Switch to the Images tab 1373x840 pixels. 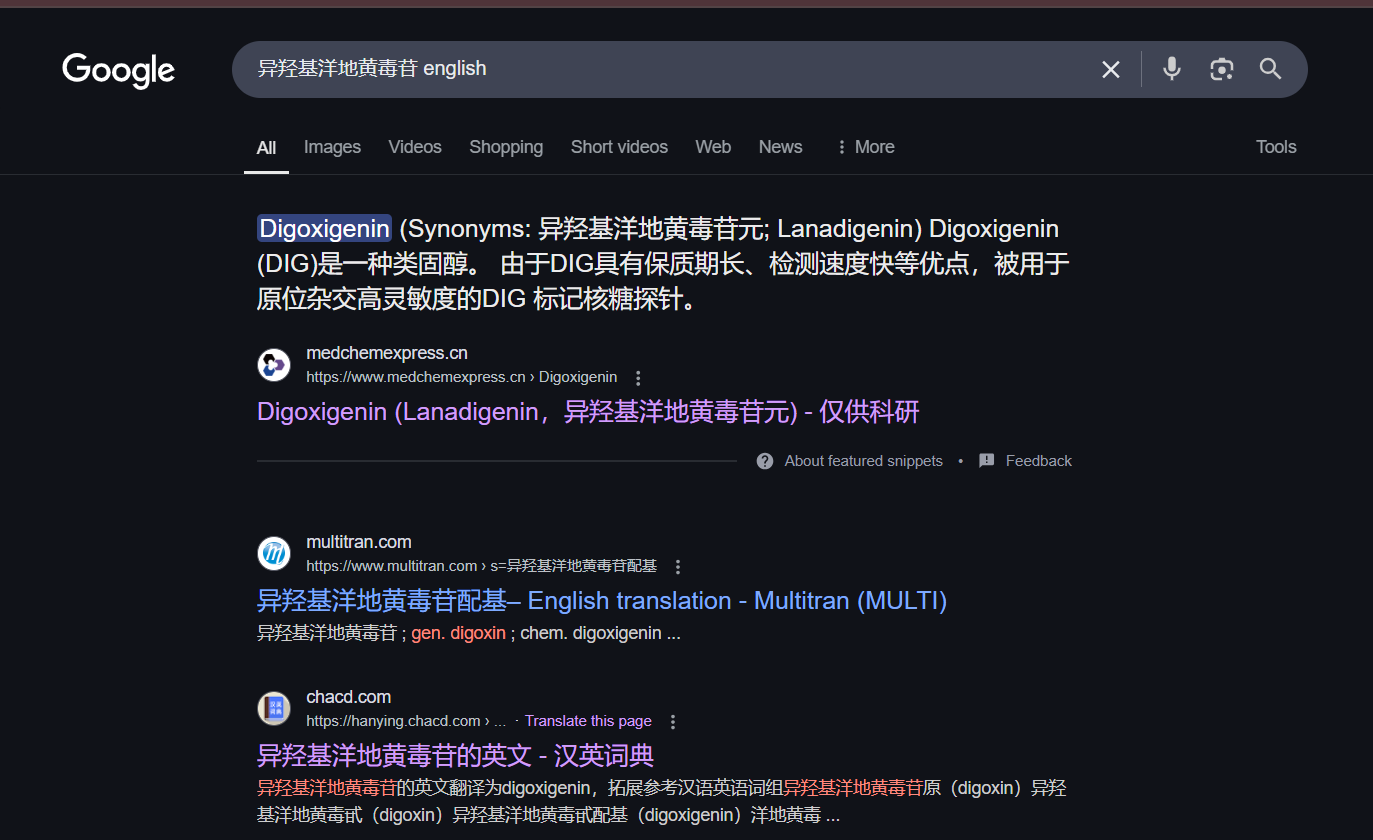pyautogui.click(x=332, y=147)
